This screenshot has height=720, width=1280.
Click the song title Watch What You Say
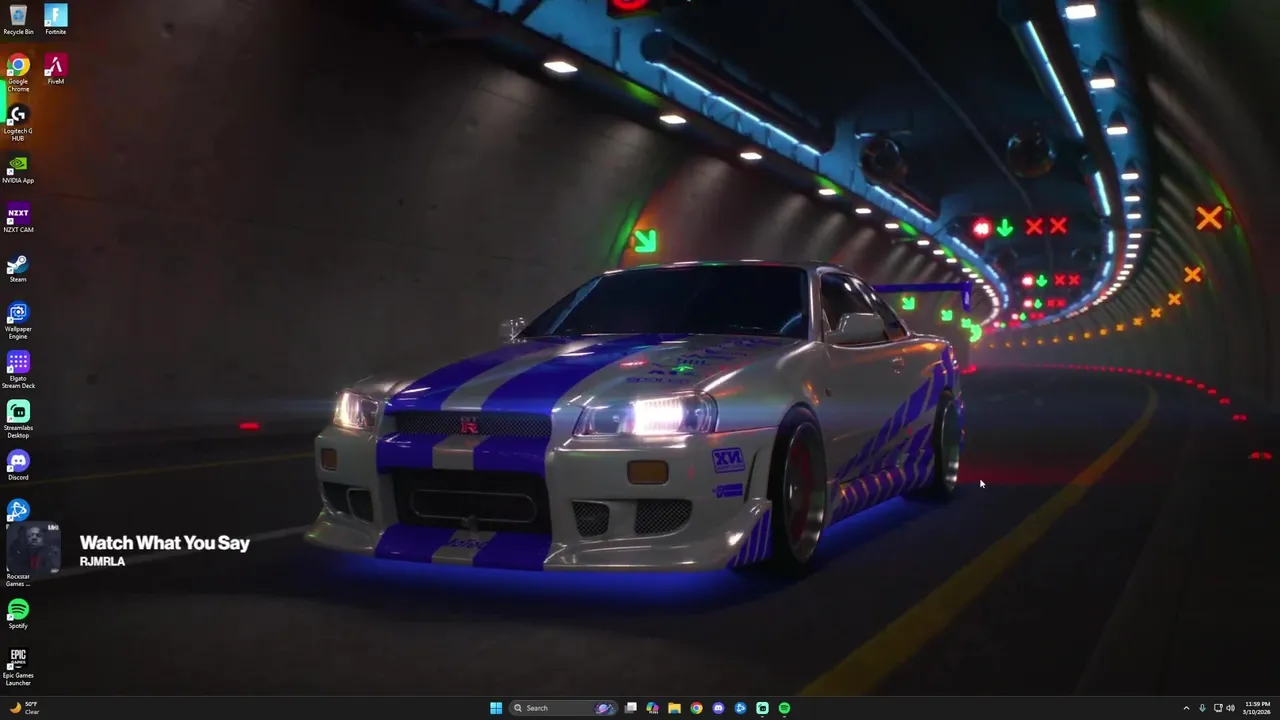point(165,543)
